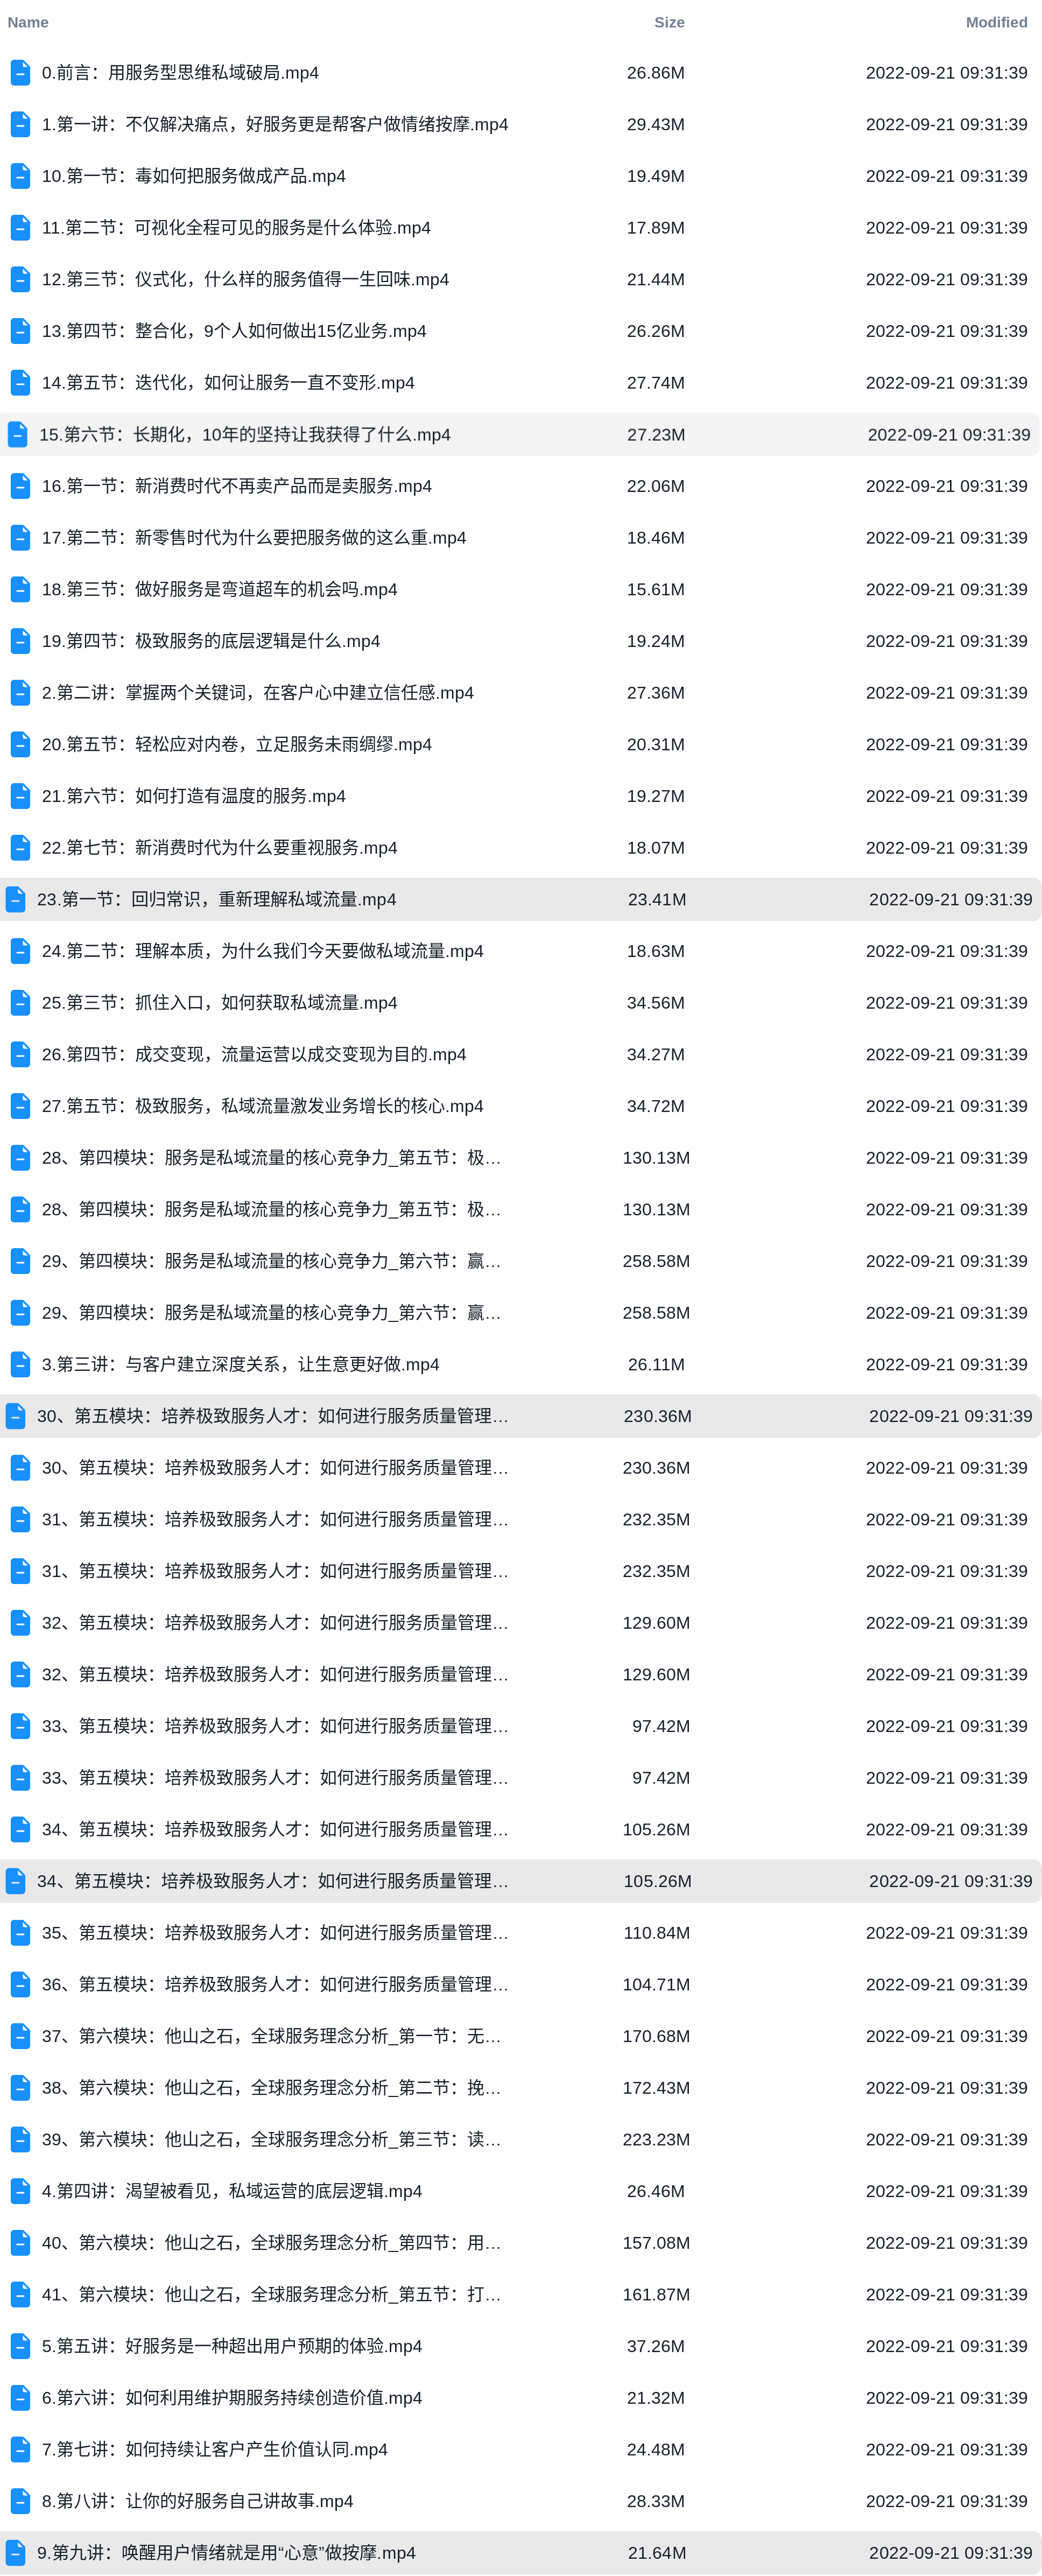The width and height of the screenshot is (1042, 2576).
Task: Open 40、第六模块 第四节 file
Action: pyautogui.click(x=272, y=2242)
